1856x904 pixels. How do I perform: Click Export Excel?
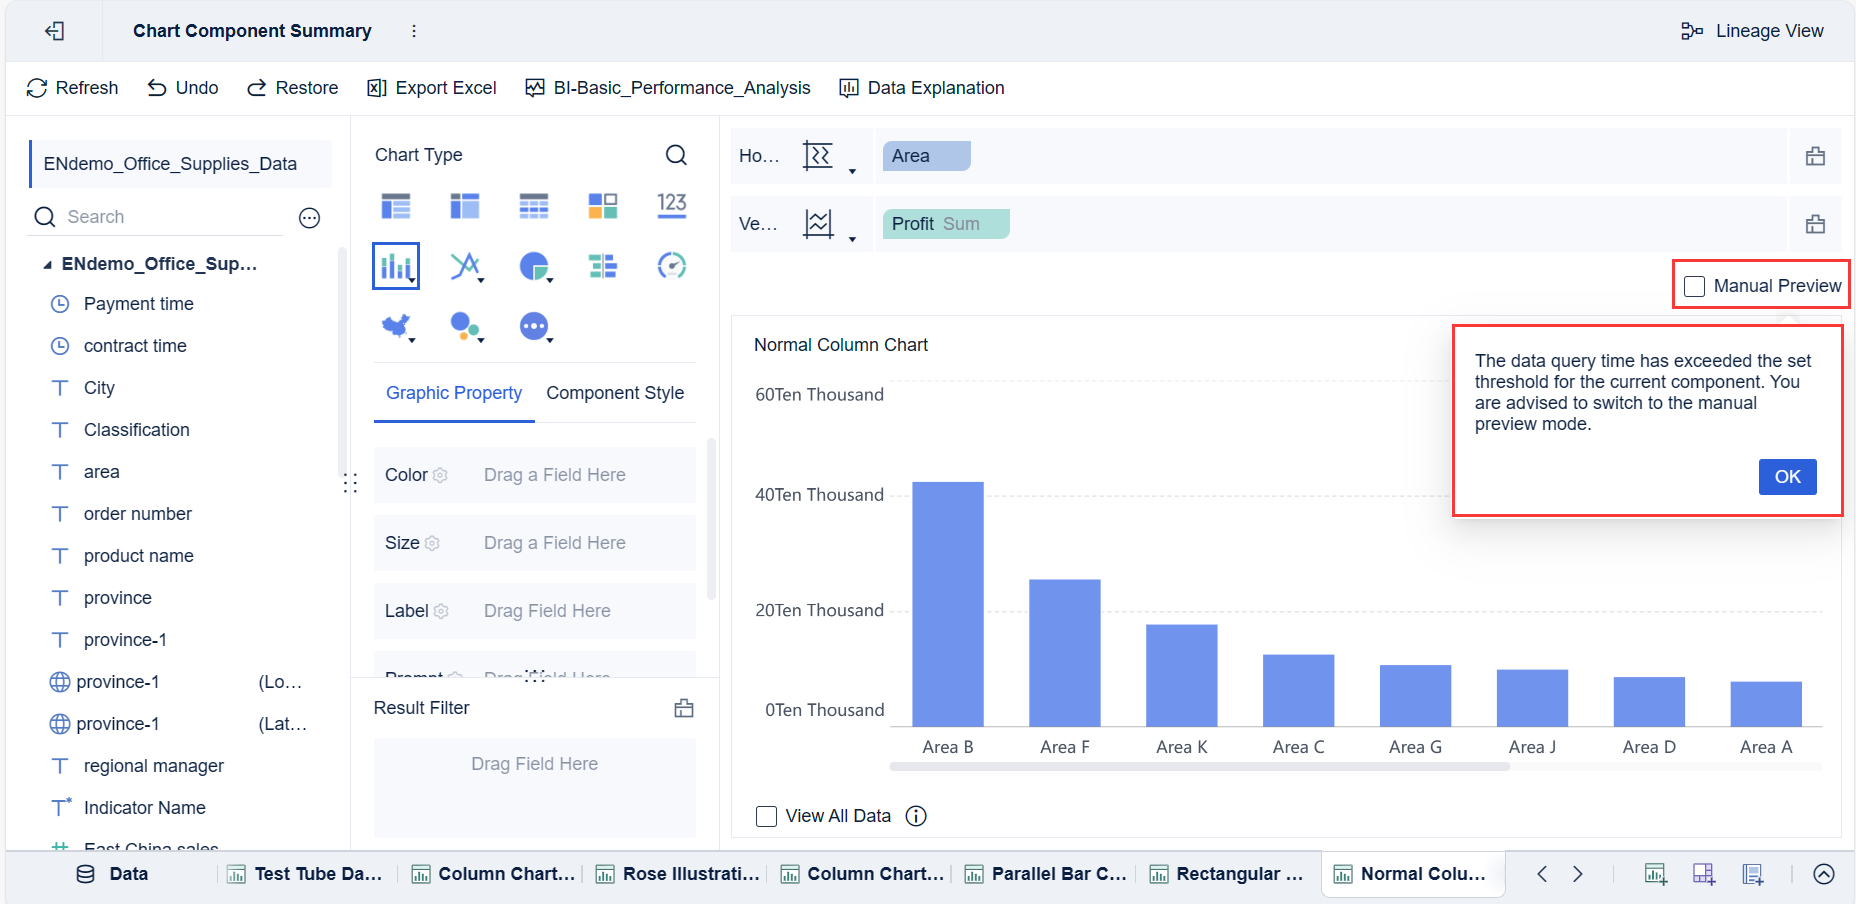[x=432, y=88]
